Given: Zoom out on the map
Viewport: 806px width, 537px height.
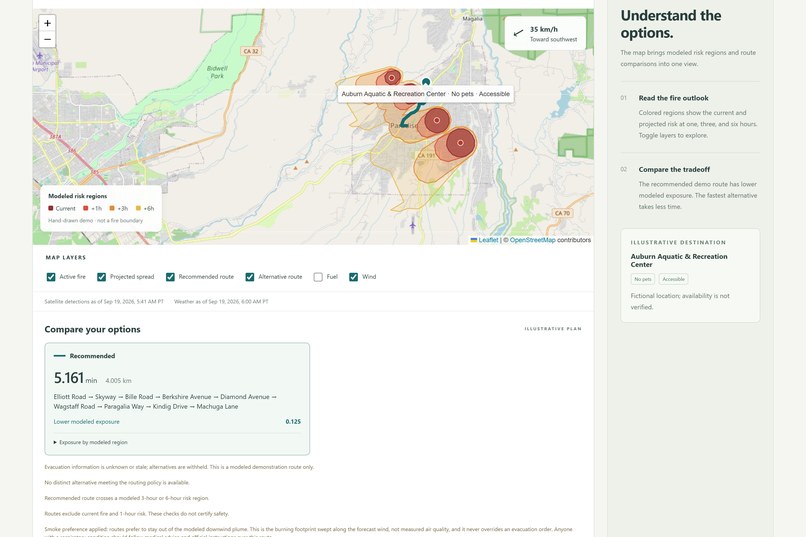Looking at the screenshot, I should click(47, 39).
